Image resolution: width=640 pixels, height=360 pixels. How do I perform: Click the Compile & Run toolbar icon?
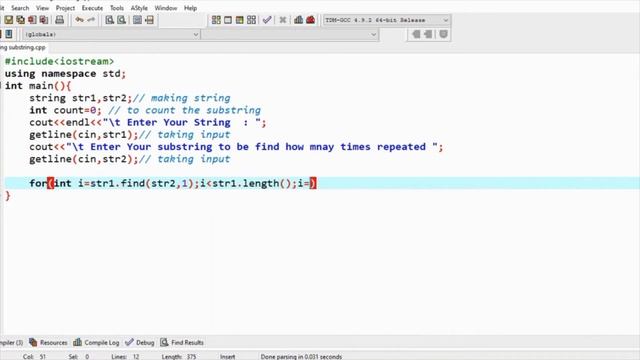coord(240,20)
